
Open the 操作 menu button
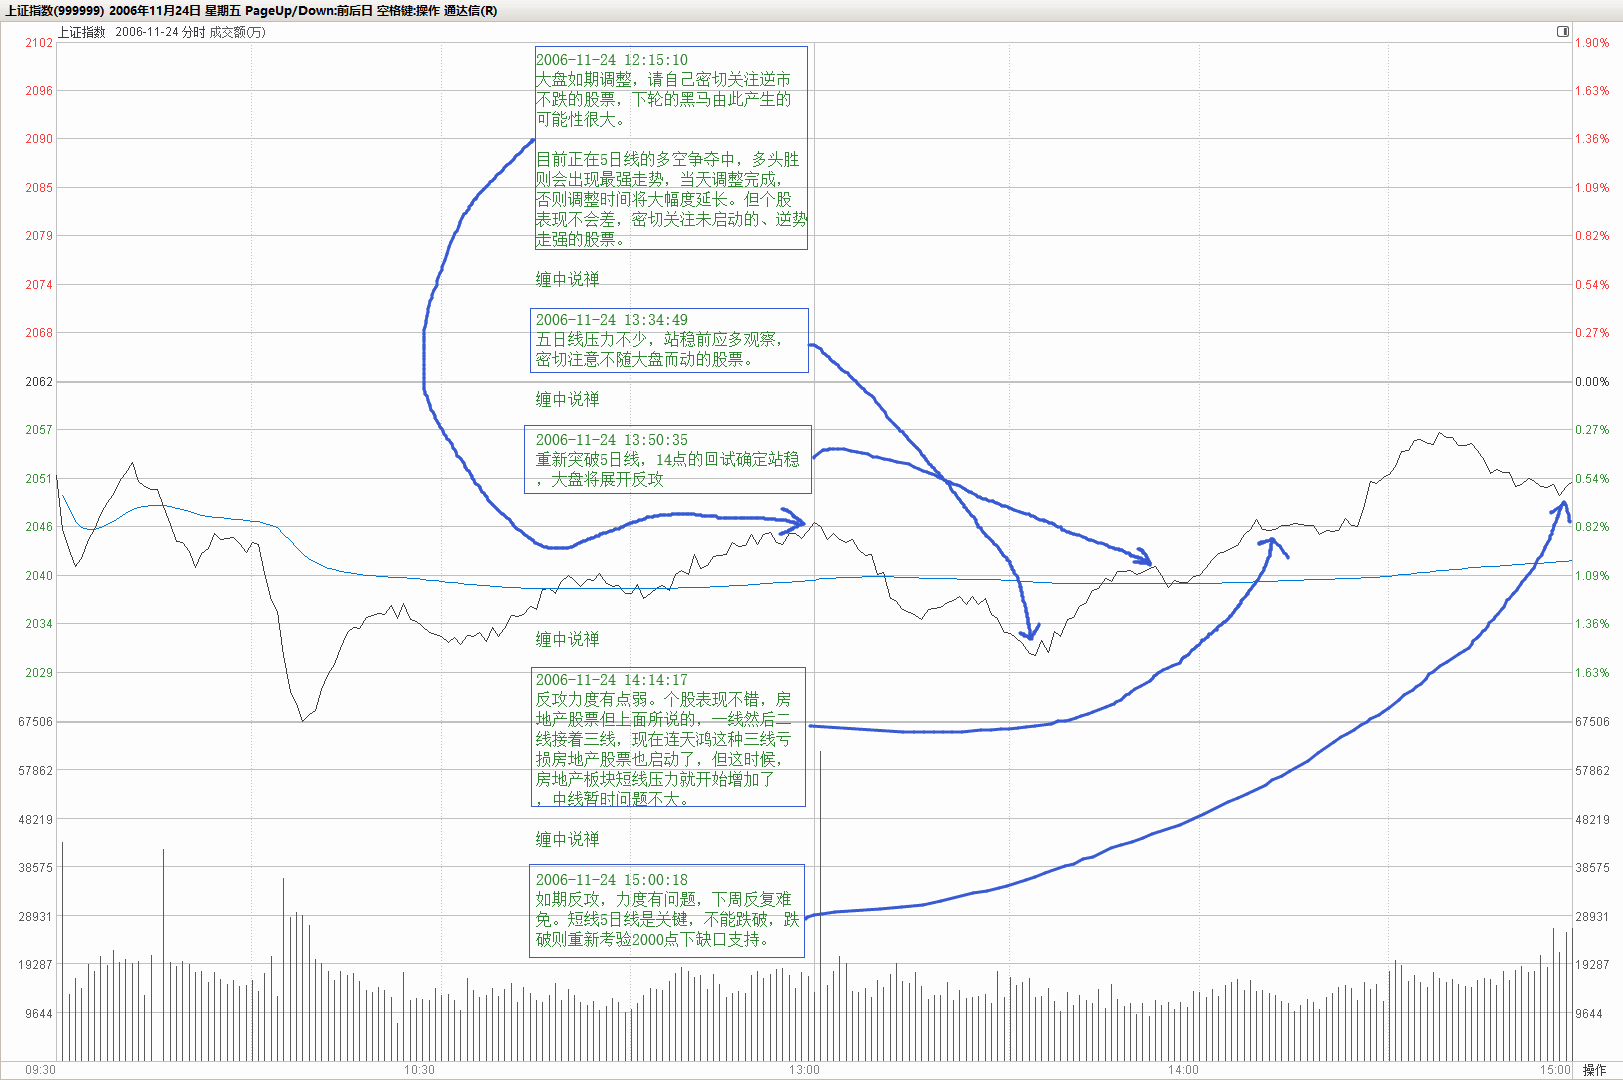[1594, 1070]
